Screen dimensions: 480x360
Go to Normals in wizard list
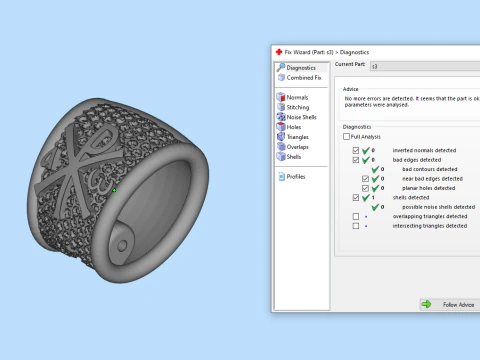tap(297, 97)
